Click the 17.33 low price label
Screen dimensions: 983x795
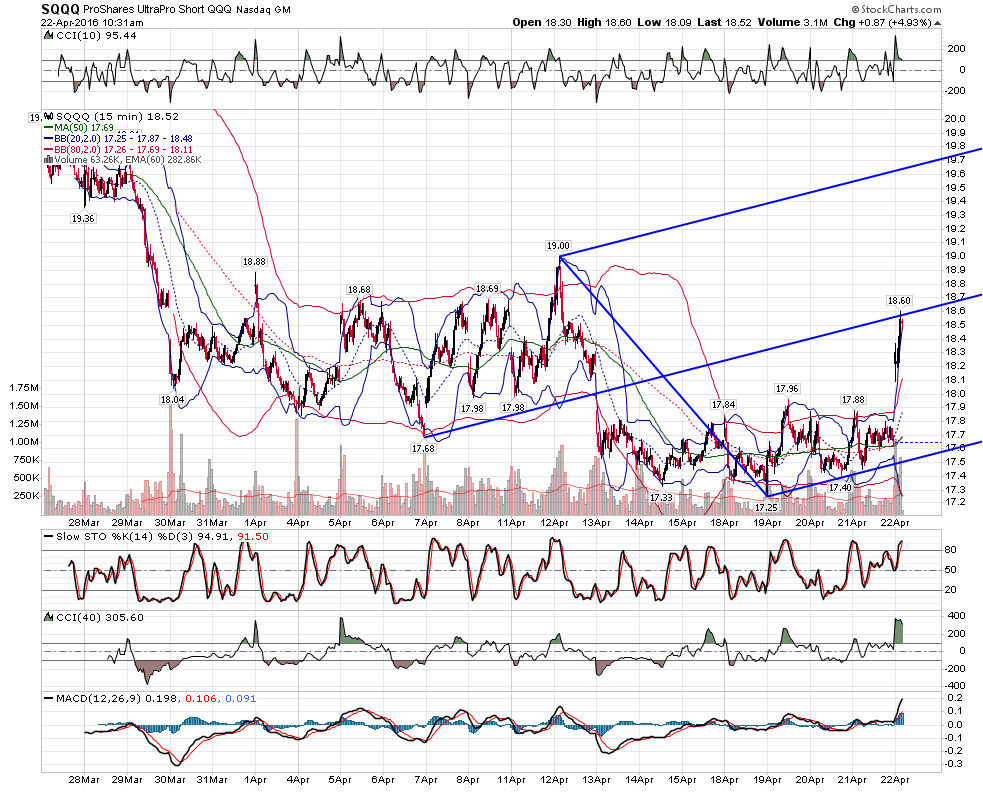point(661,497)
